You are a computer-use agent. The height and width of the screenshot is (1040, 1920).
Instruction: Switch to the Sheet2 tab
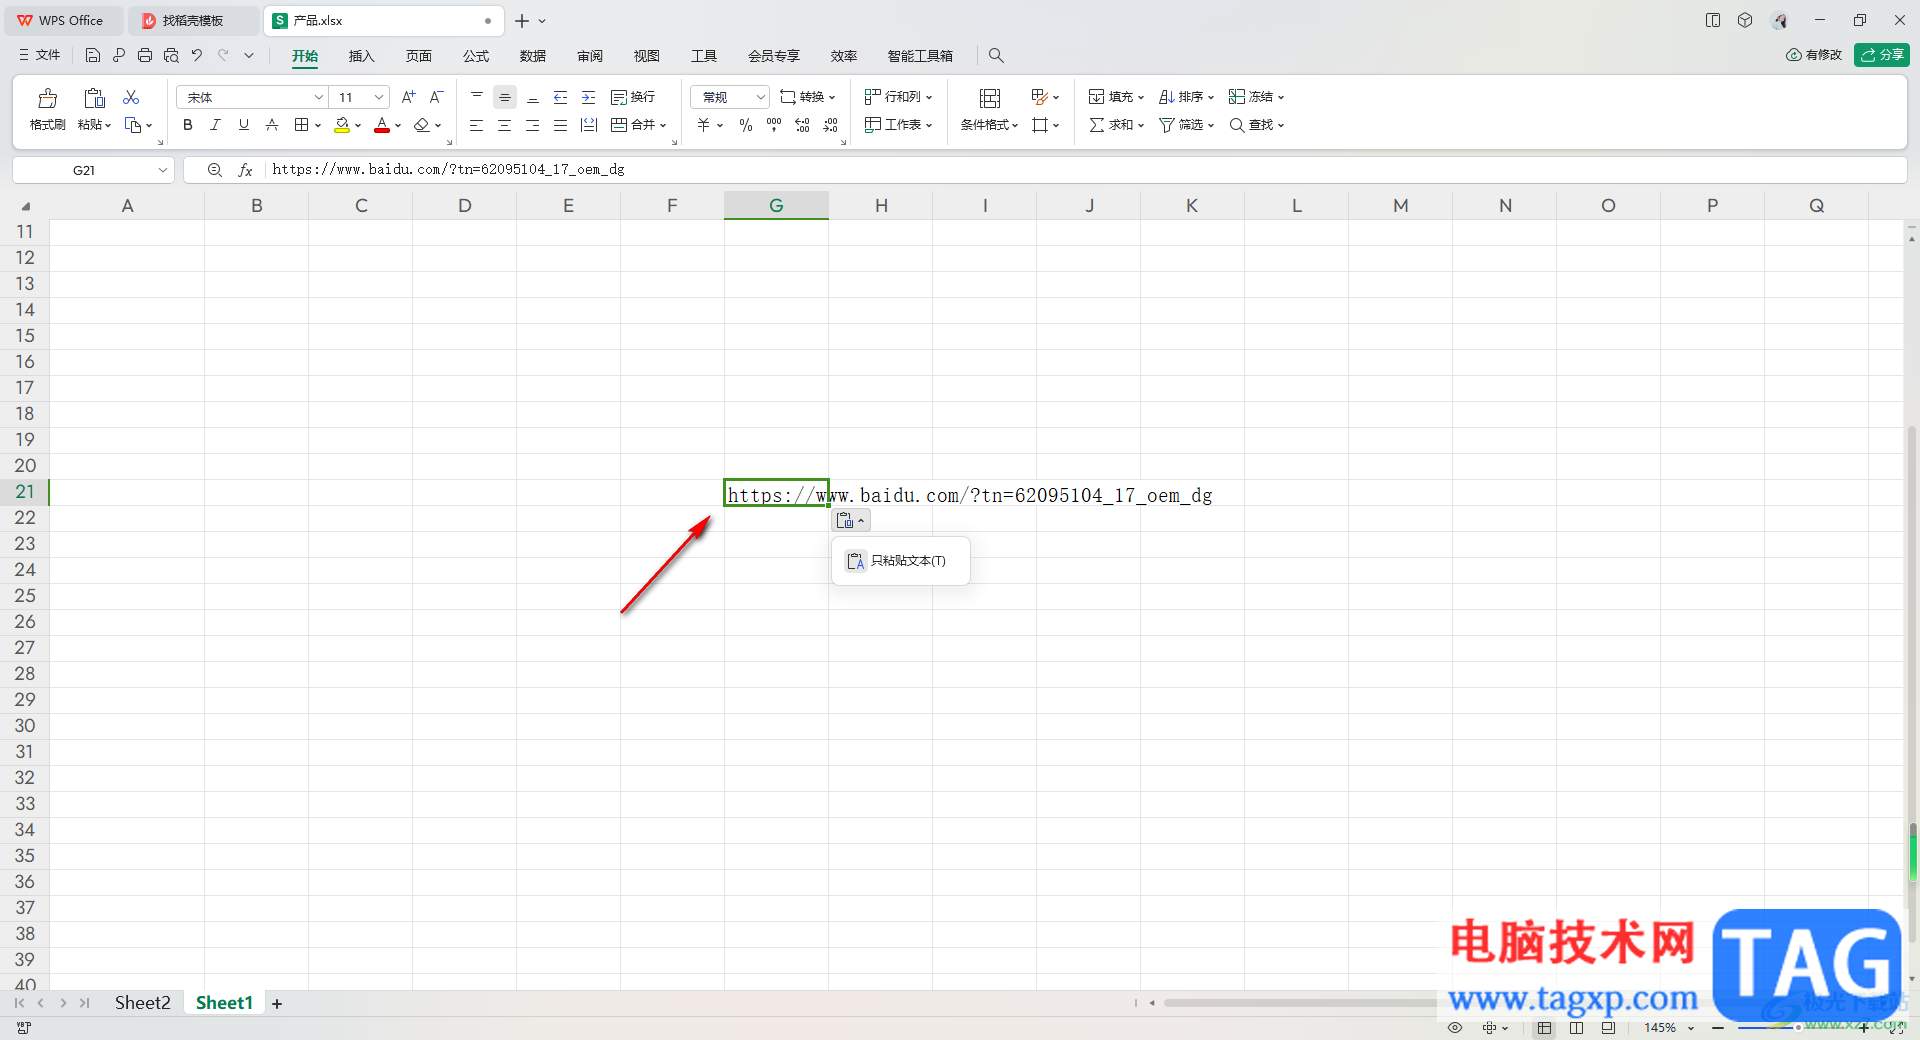pos(142,1003)
